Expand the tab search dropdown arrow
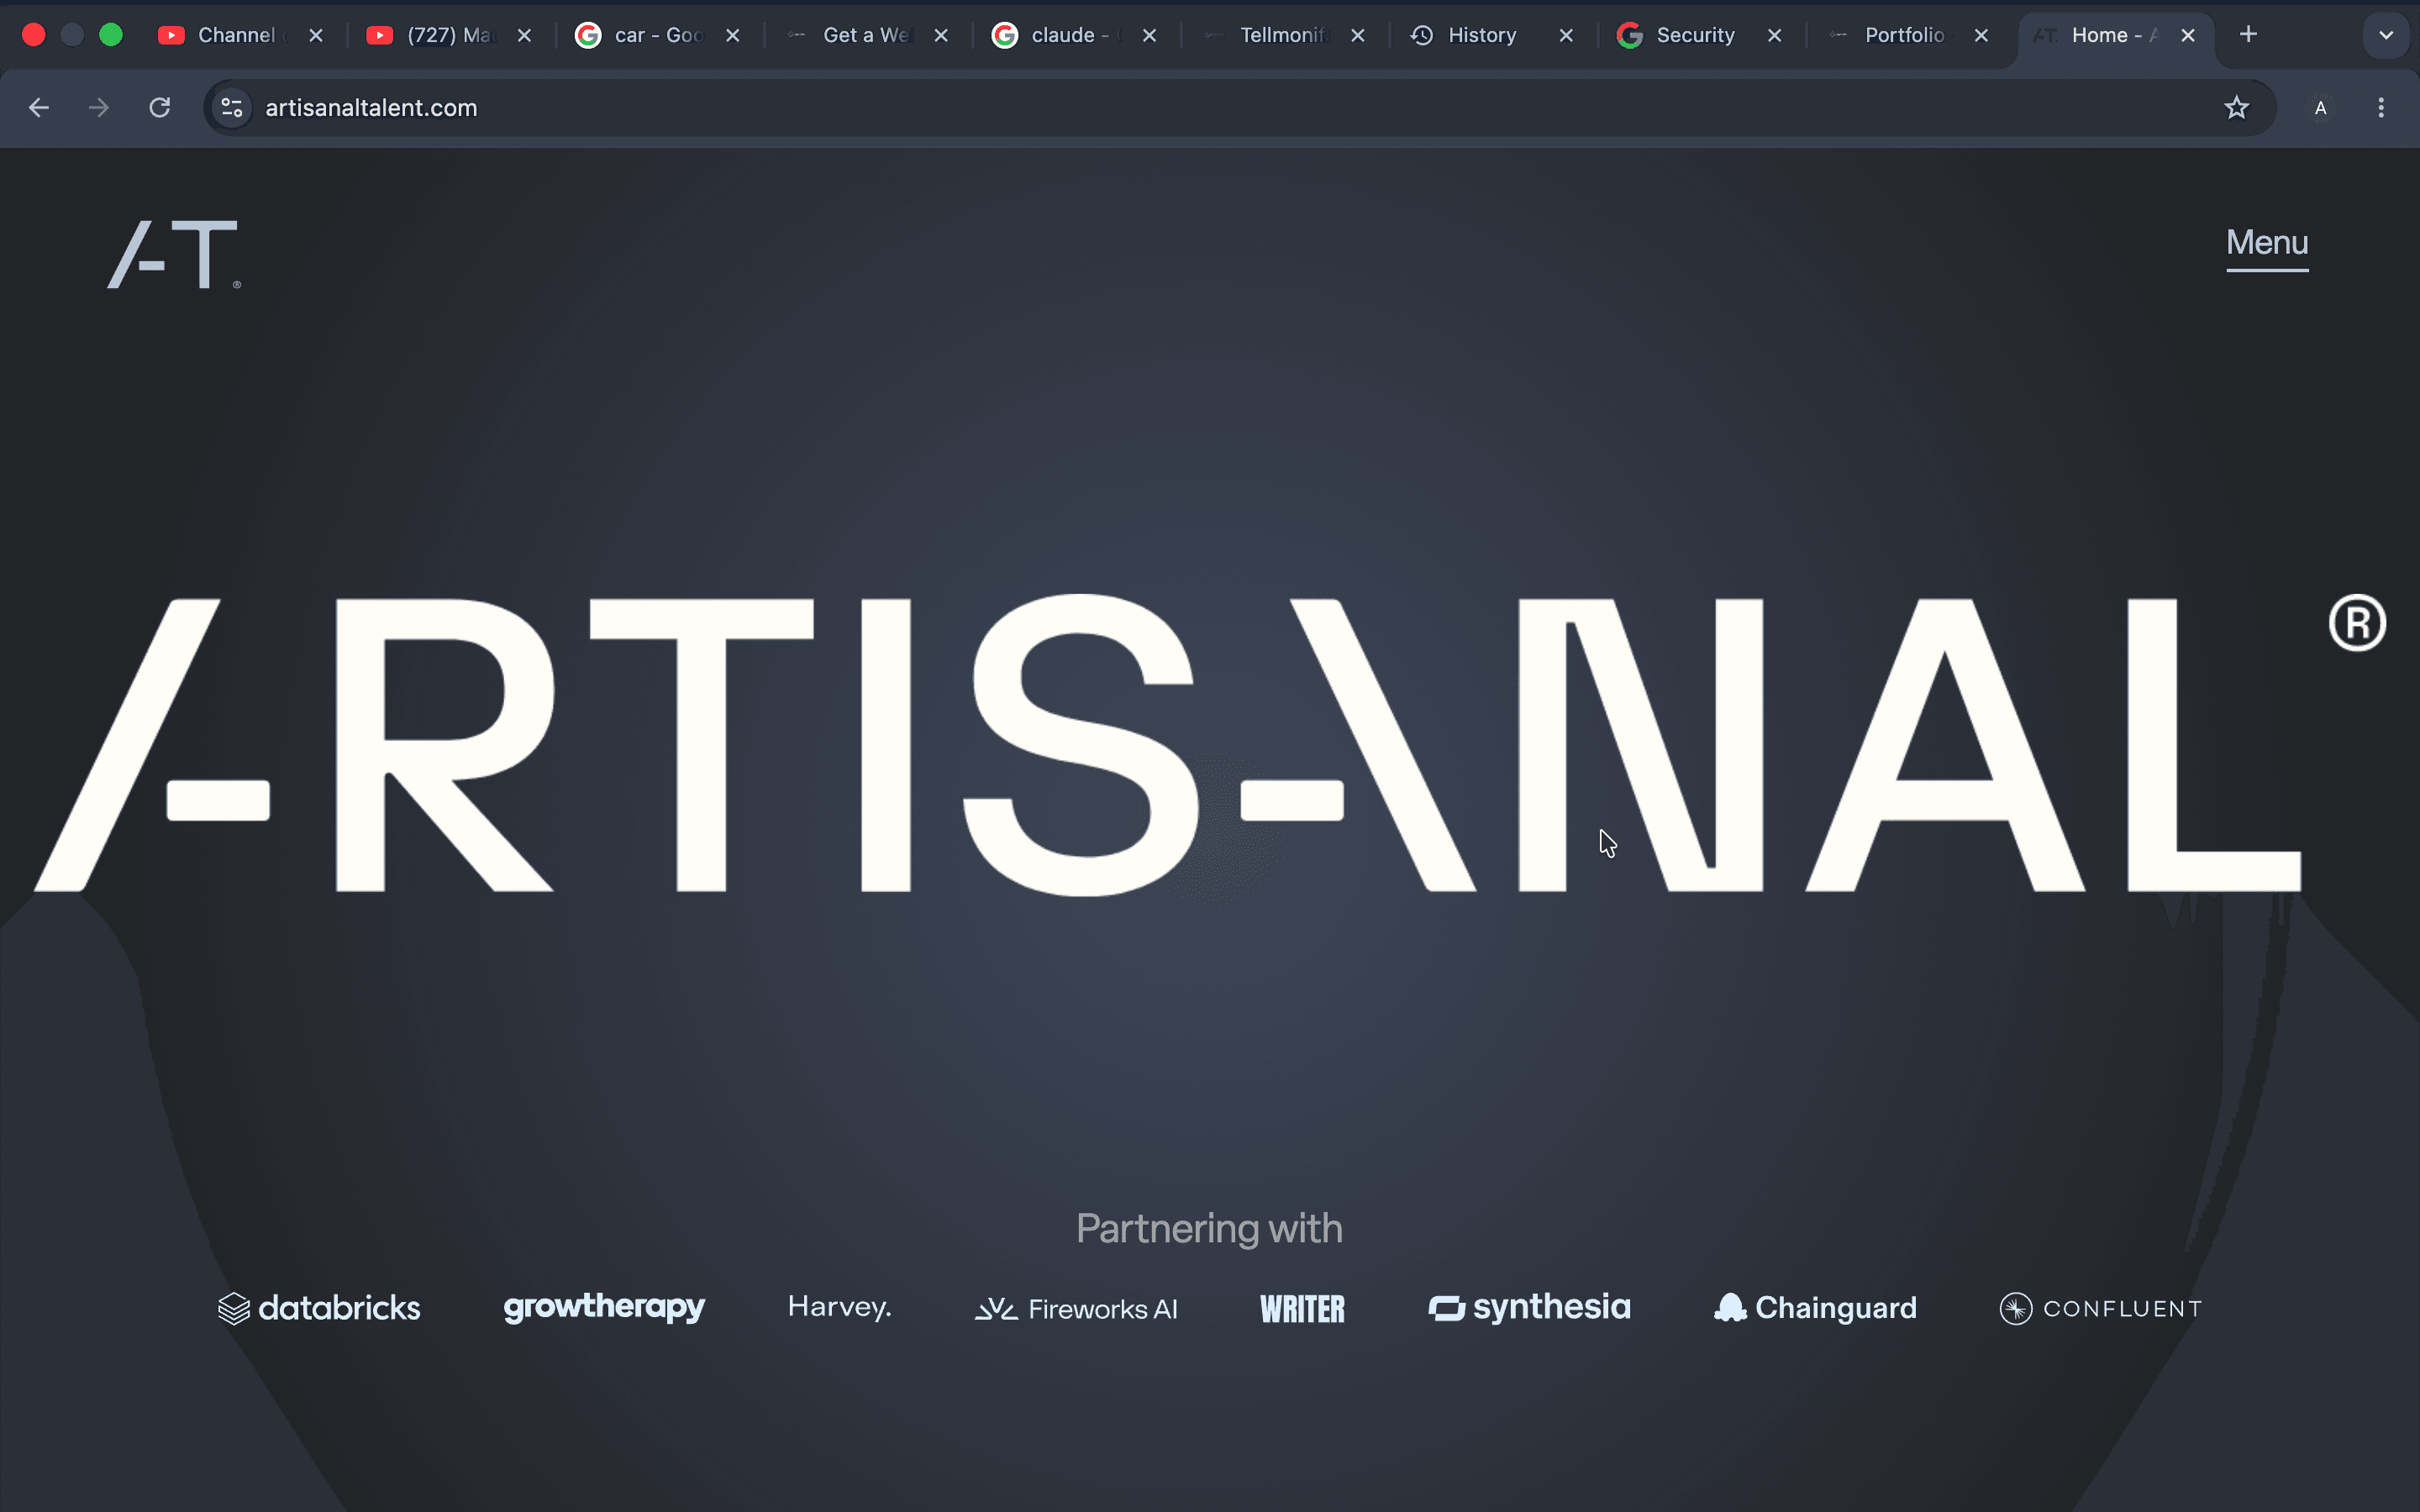Image resolution: width=2420 pixels, height=1512 pixels. pyautogui.click(x=2386, y=35)
